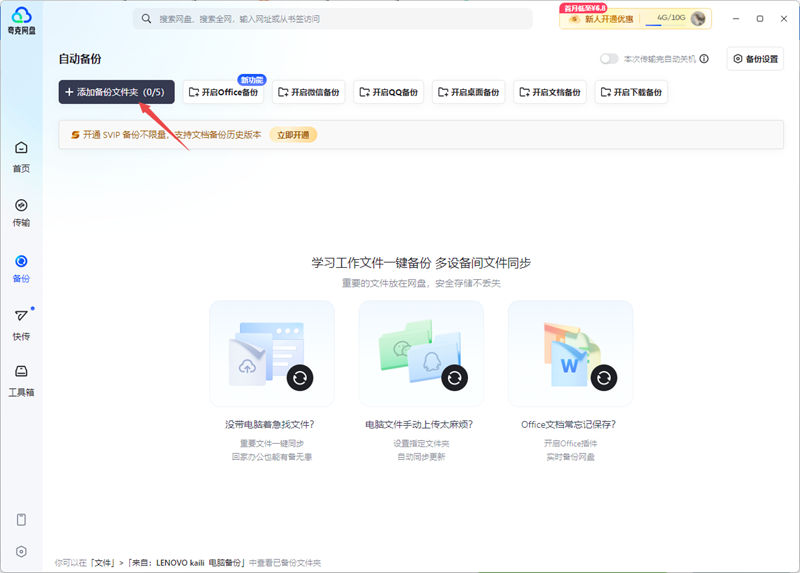Click the phone device icon in sidebar
This screenshot has width=800, height=573.
point(21,519)
